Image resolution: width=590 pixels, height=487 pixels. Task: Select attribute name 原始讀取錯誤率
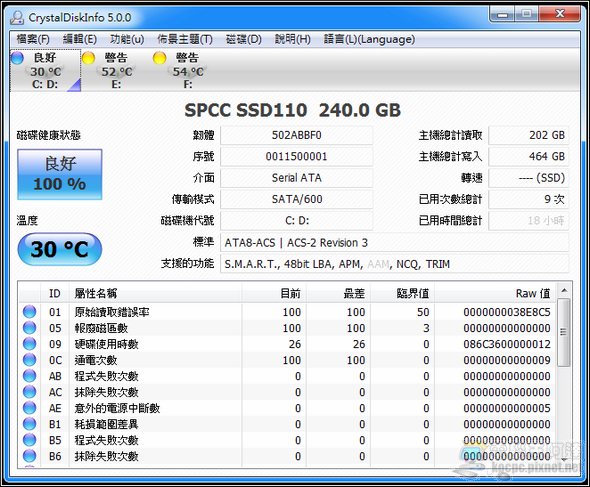coord(112,312)
